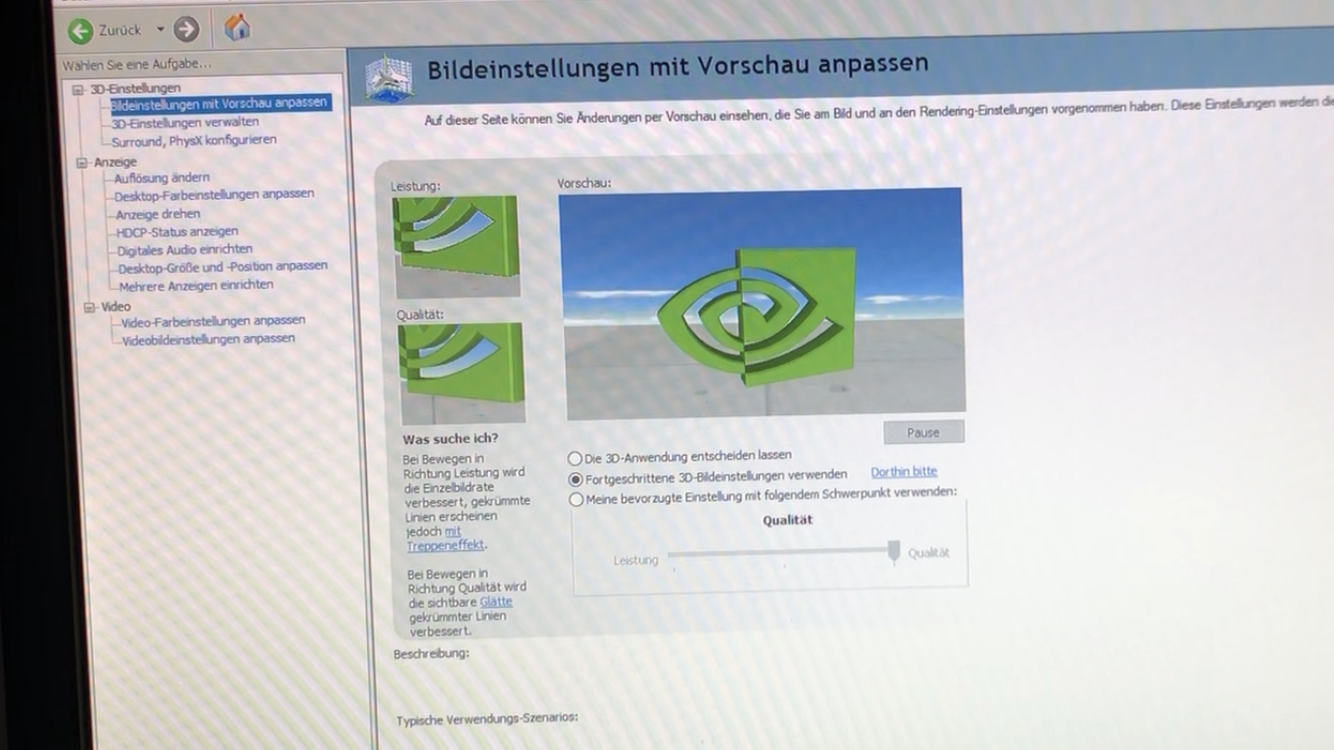This screenshot has height=750, width=1334.
Task: Open Video-Farbeinstellungen anpassen
Action: tap(214, 321)
